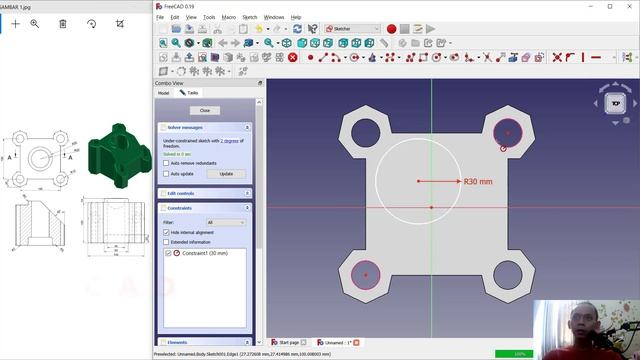Screen dimensions: 640x360
Task: Open the Sketch menu
Action: (249, 17)
